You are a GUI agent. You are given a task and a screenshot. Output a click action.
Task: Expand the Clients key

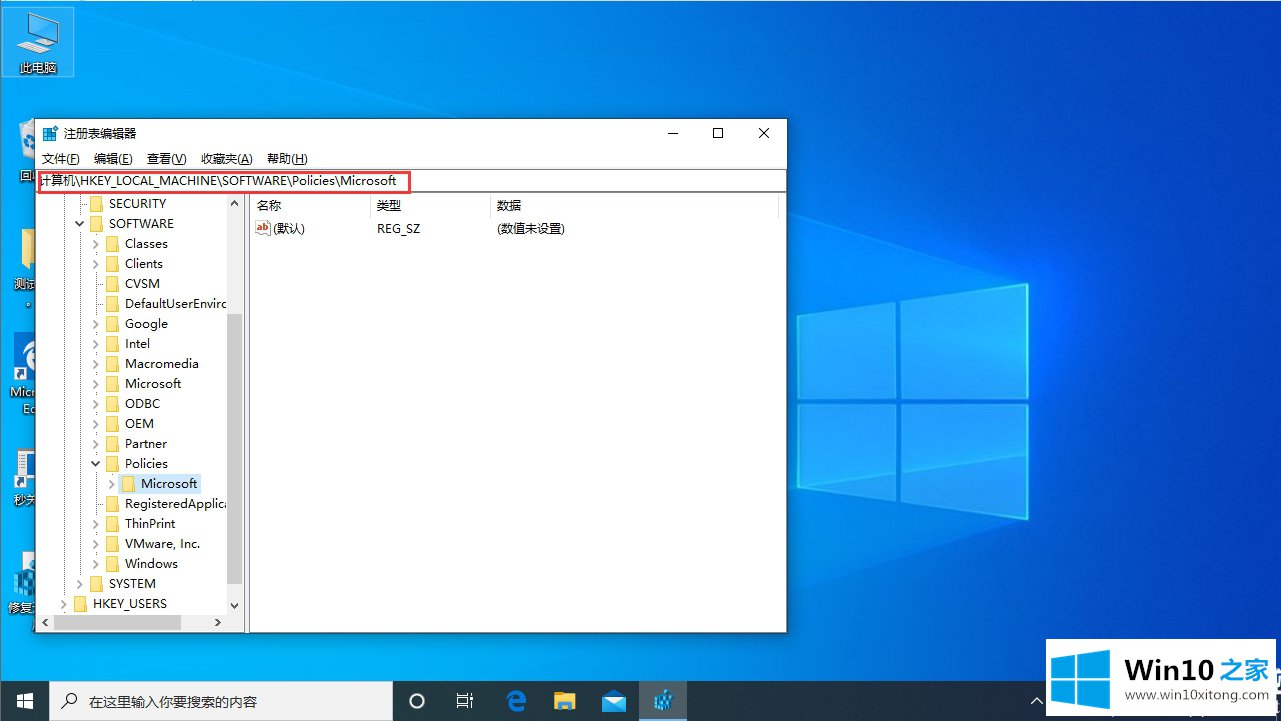click(96, 264)
